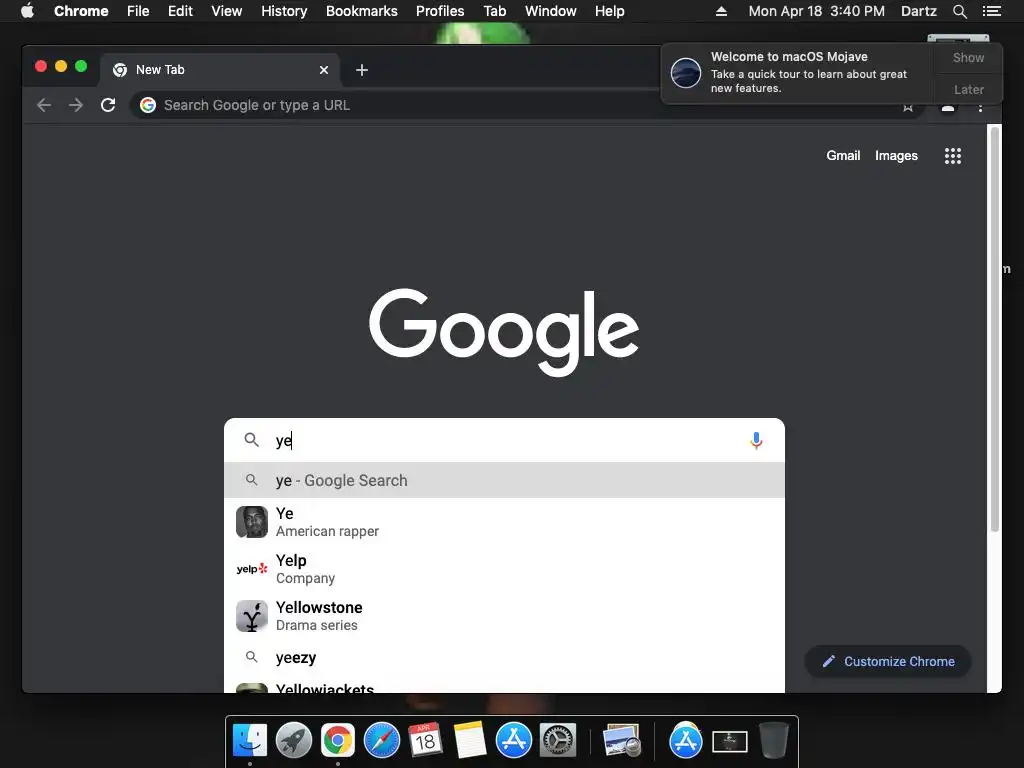This screenshot has height=768, width=1024.
Task: Open Spotlight search in menu bar
Action: point(960,11)
